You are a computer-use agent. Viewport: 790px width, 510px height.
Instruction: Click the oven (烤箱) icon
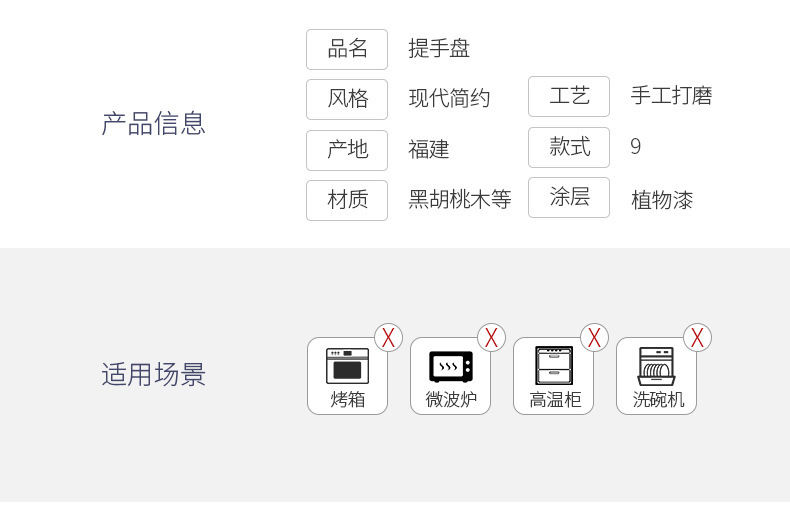click(347, 366)
